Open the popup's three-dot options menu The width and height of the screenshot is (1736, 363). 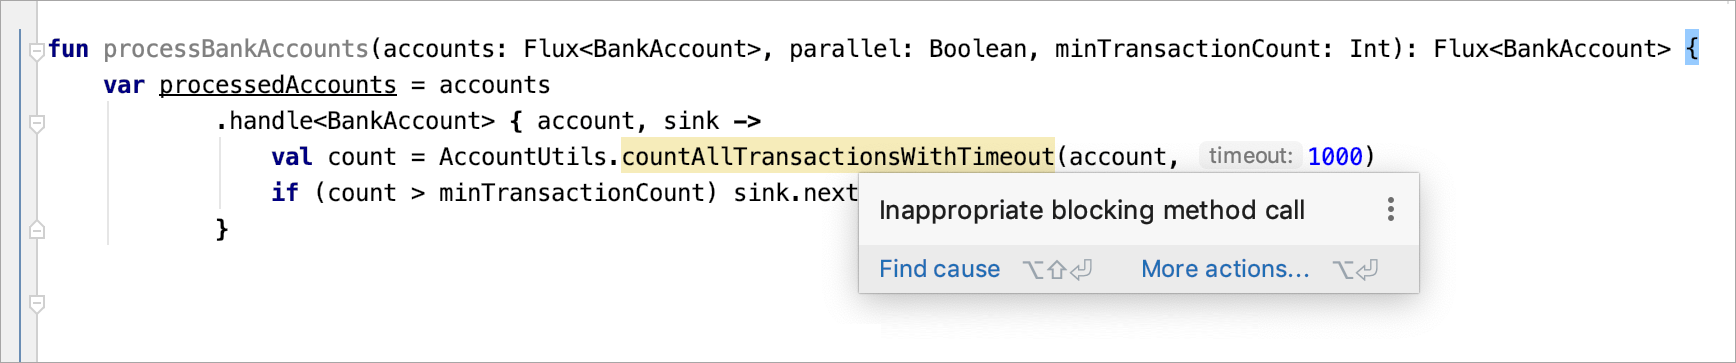1390,209
